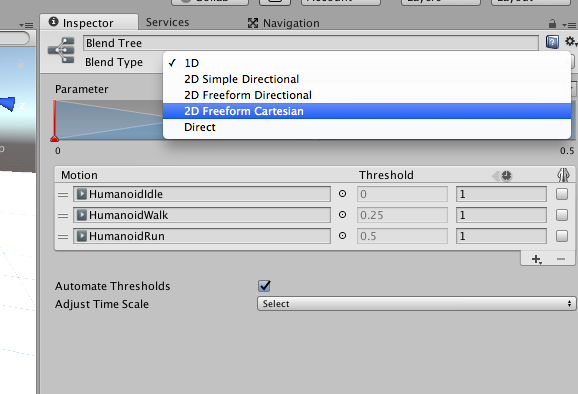Open the Services tab

tap(167, 22)
